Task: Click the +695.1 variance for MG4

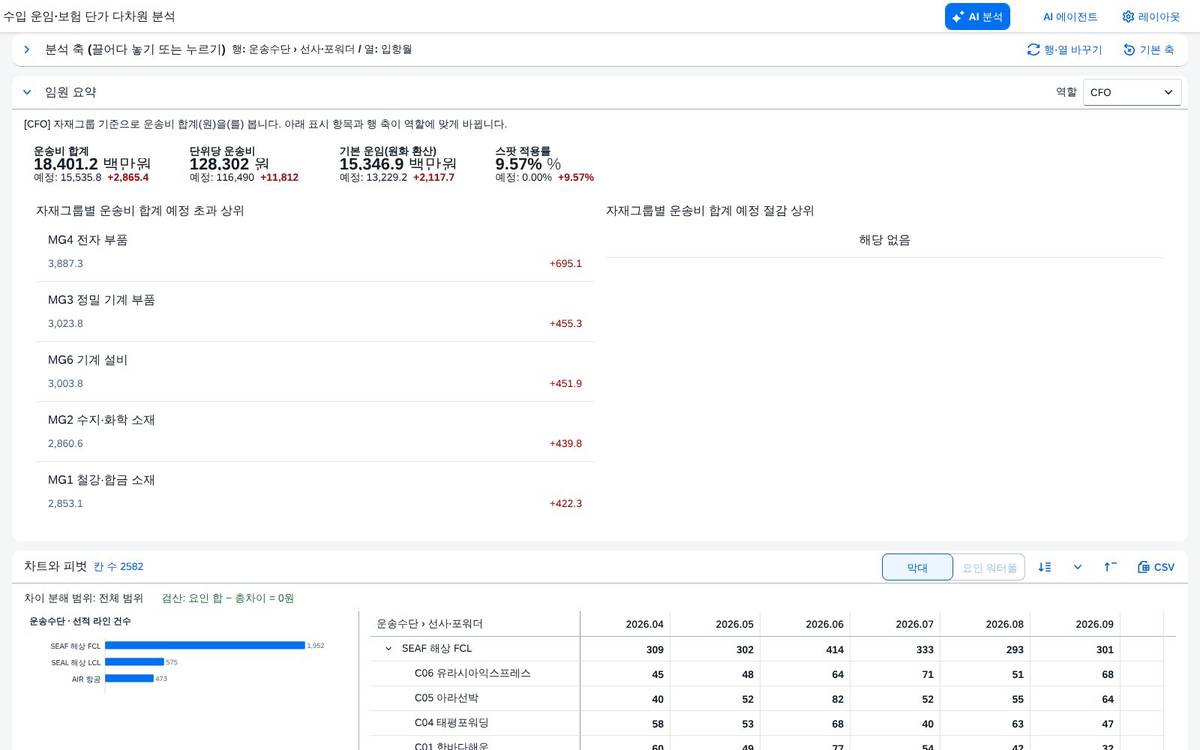Action: pos(565,264)
